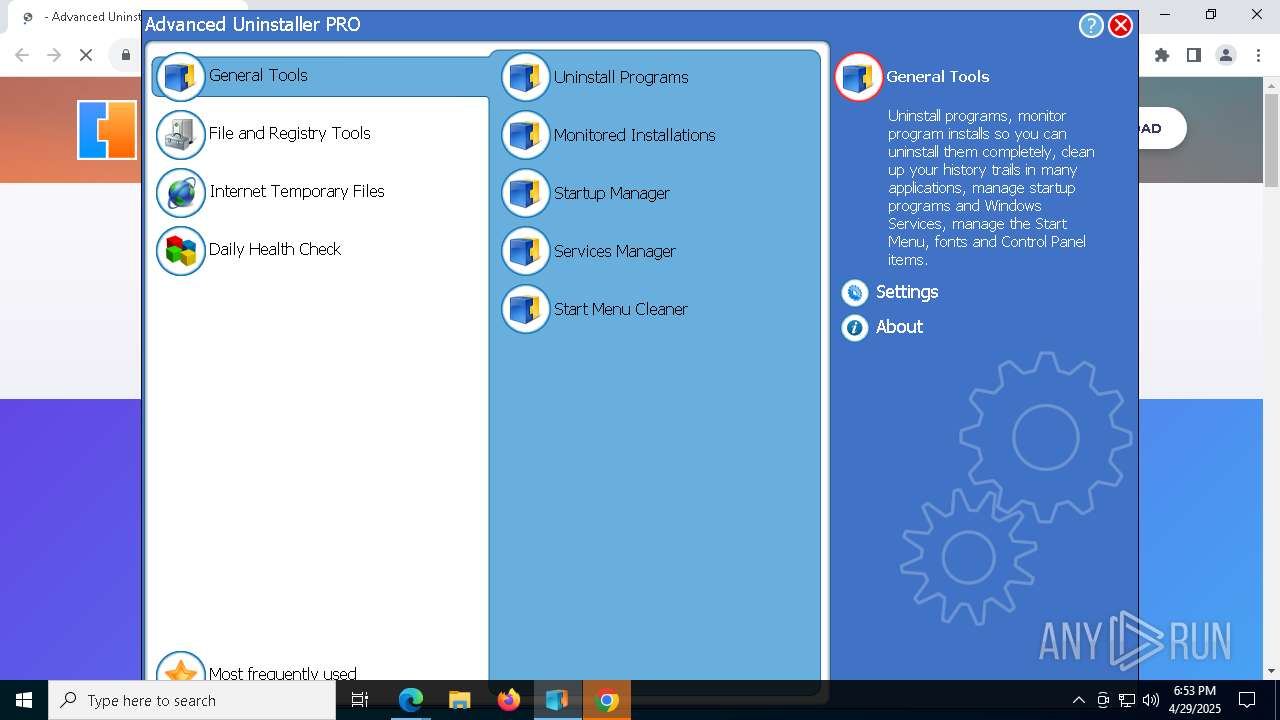The width and height of the screenshot is (1280, 720).
Task: Open File Explorer from the taskbar
Action: [x=459, y=700]
